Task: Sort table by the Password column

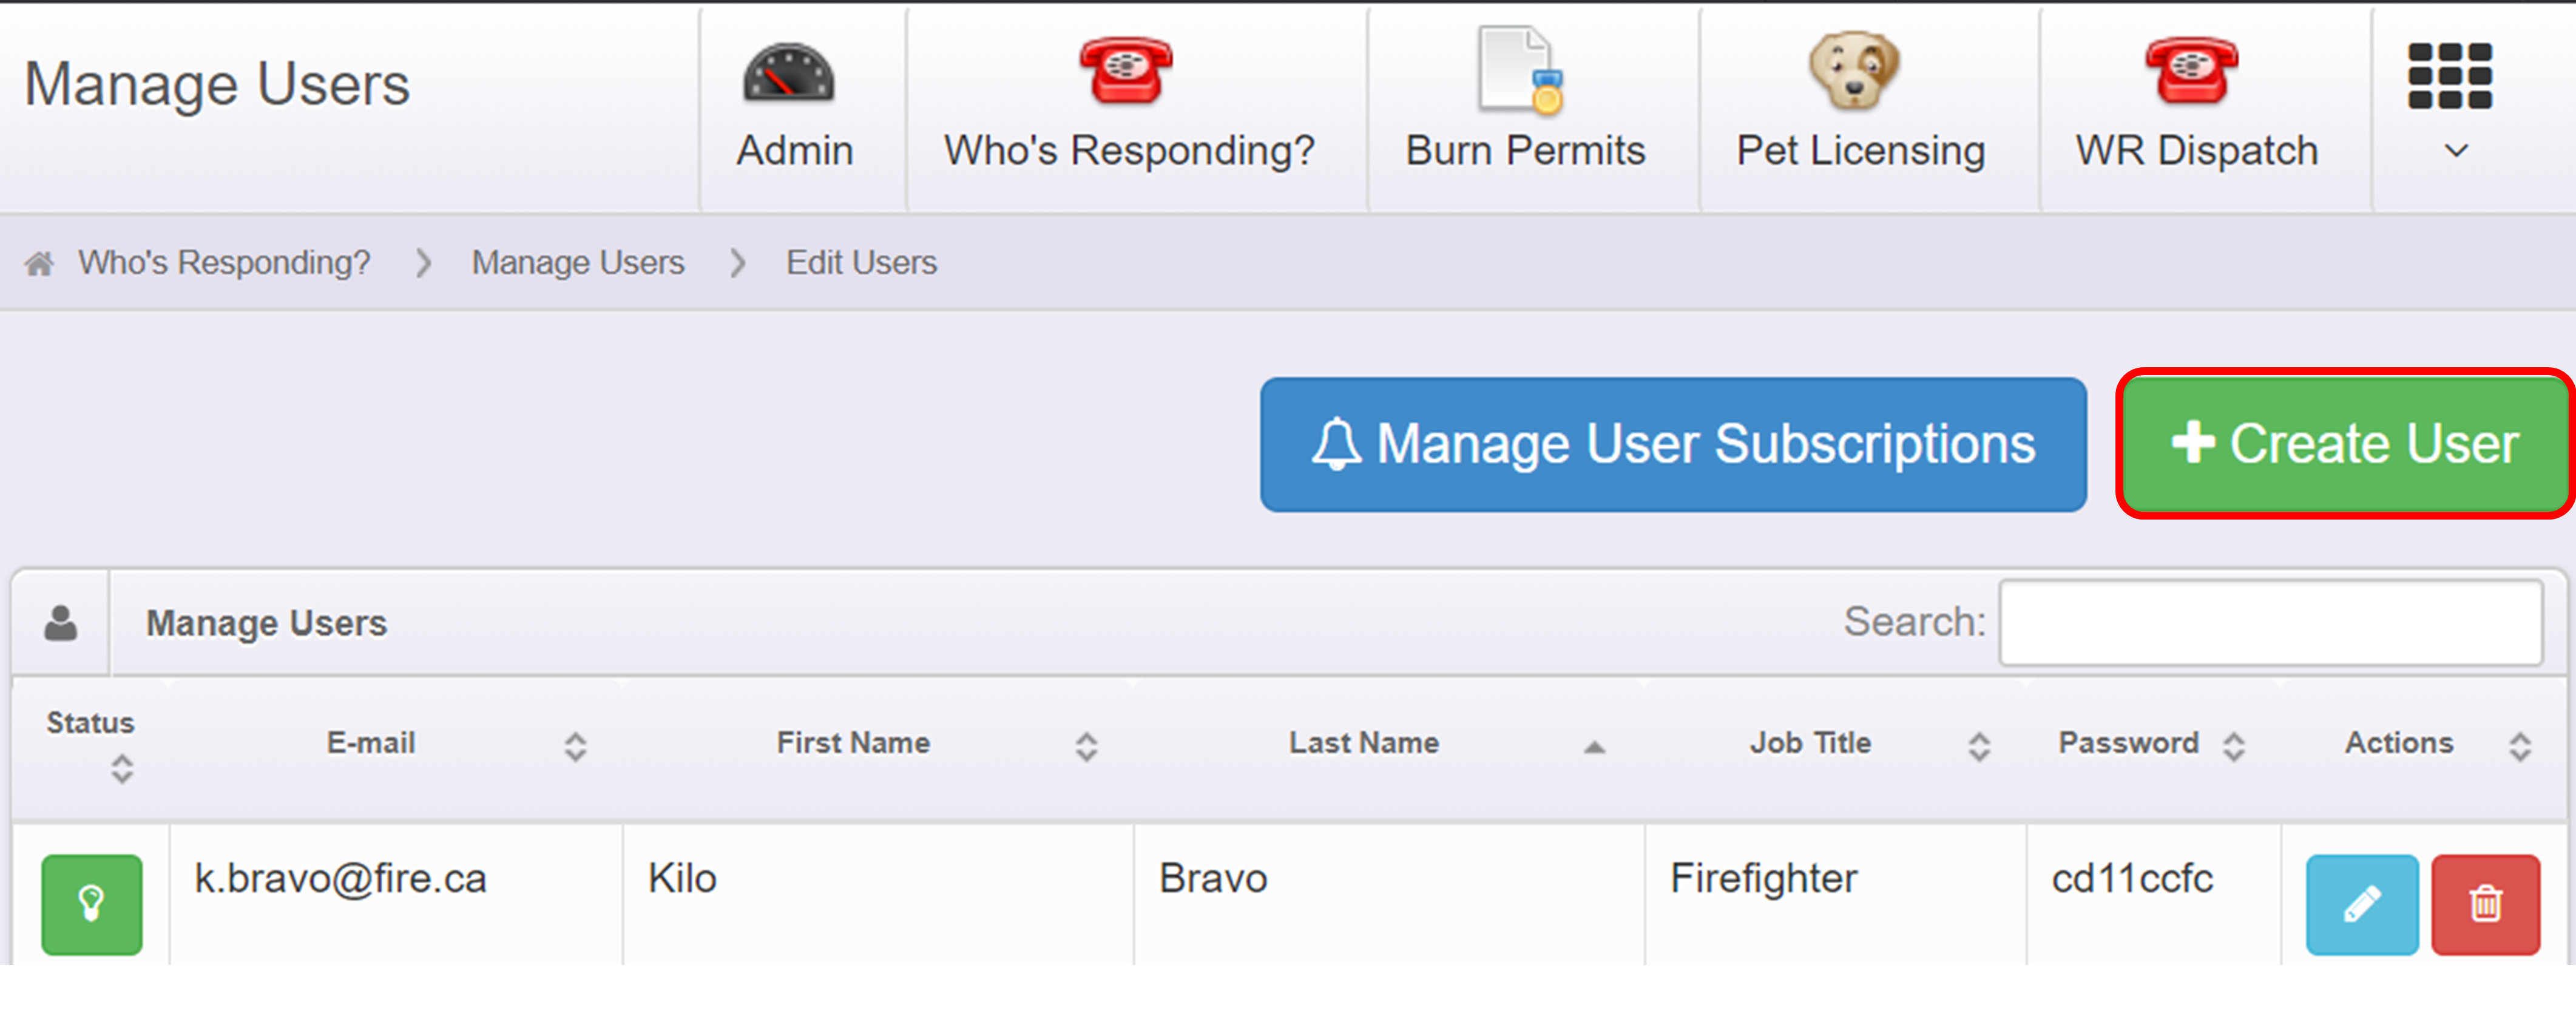Action: click(x=2128, y=743)
